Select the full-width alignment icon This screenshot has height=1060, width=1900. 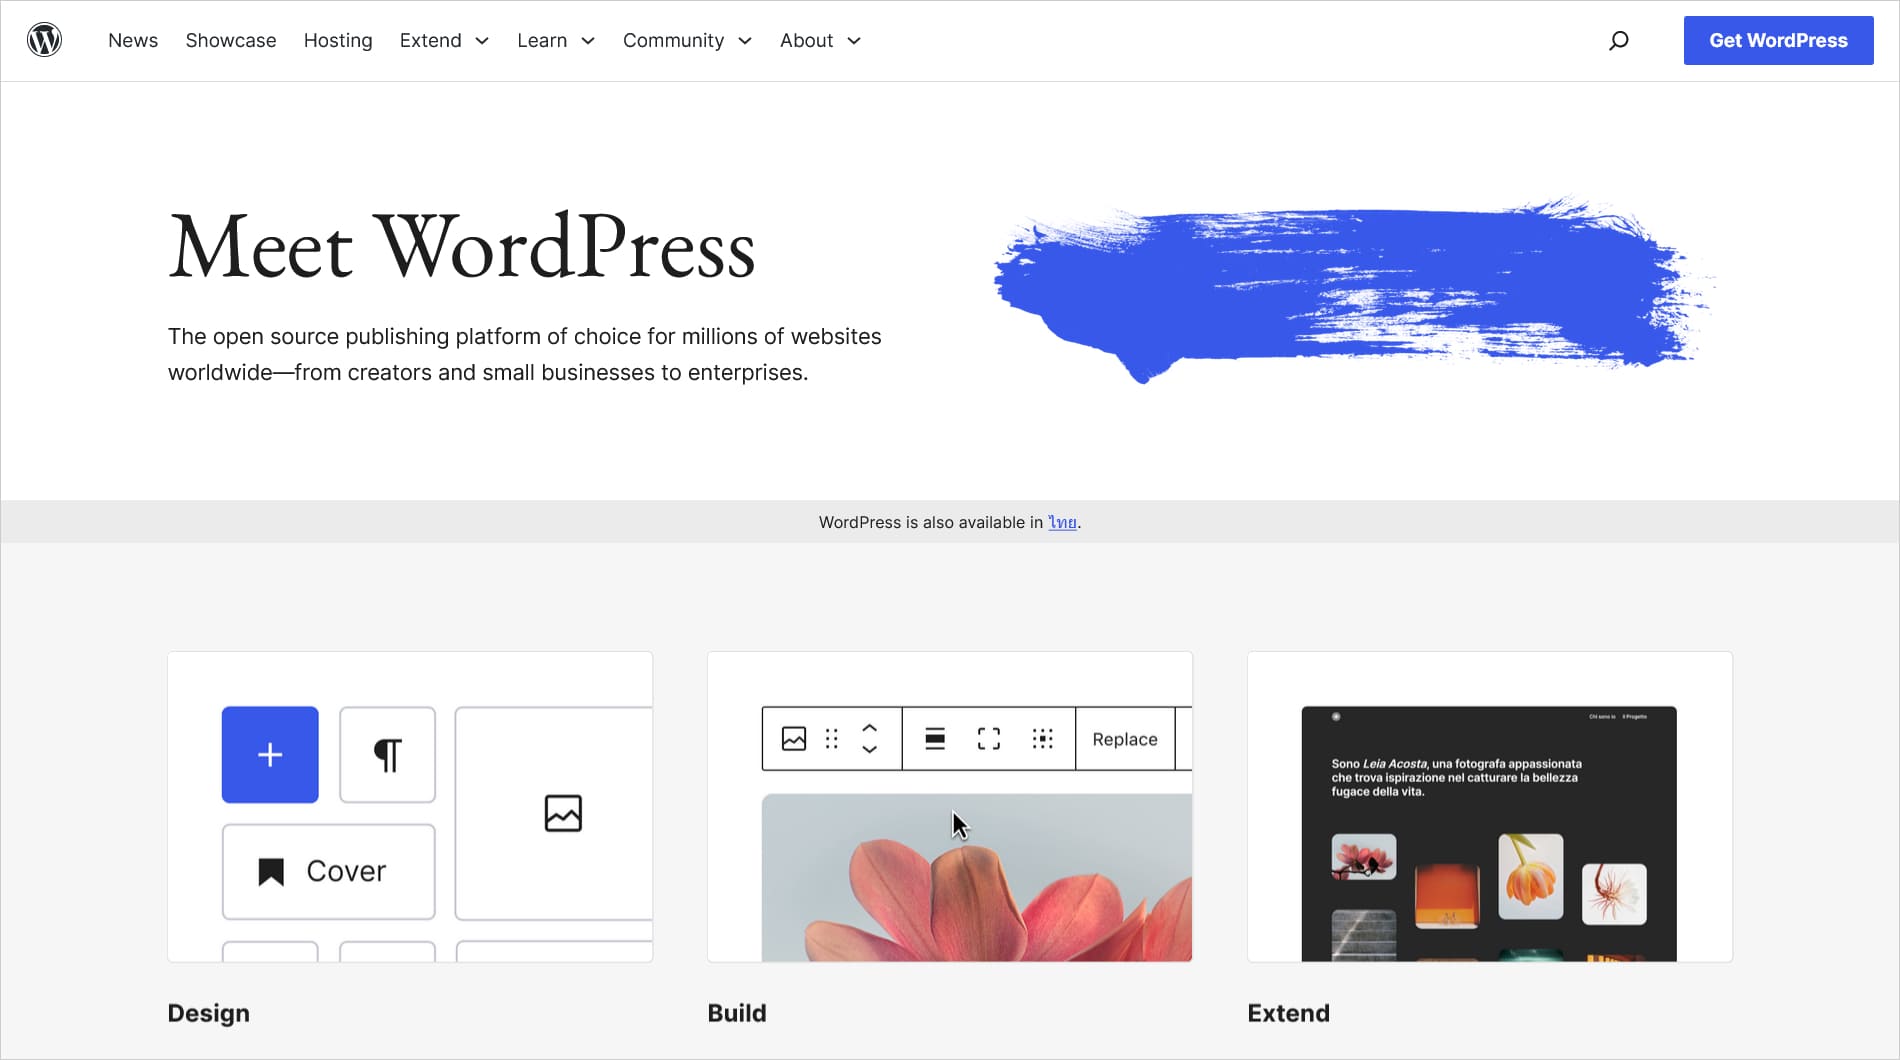[988, 739]
